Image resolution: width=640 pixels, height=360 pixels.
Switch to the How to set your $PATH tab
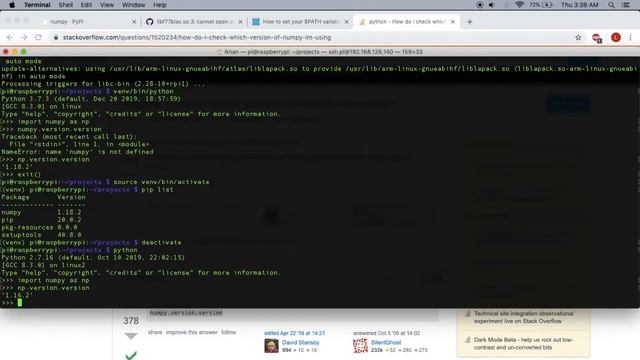(300, 22)
